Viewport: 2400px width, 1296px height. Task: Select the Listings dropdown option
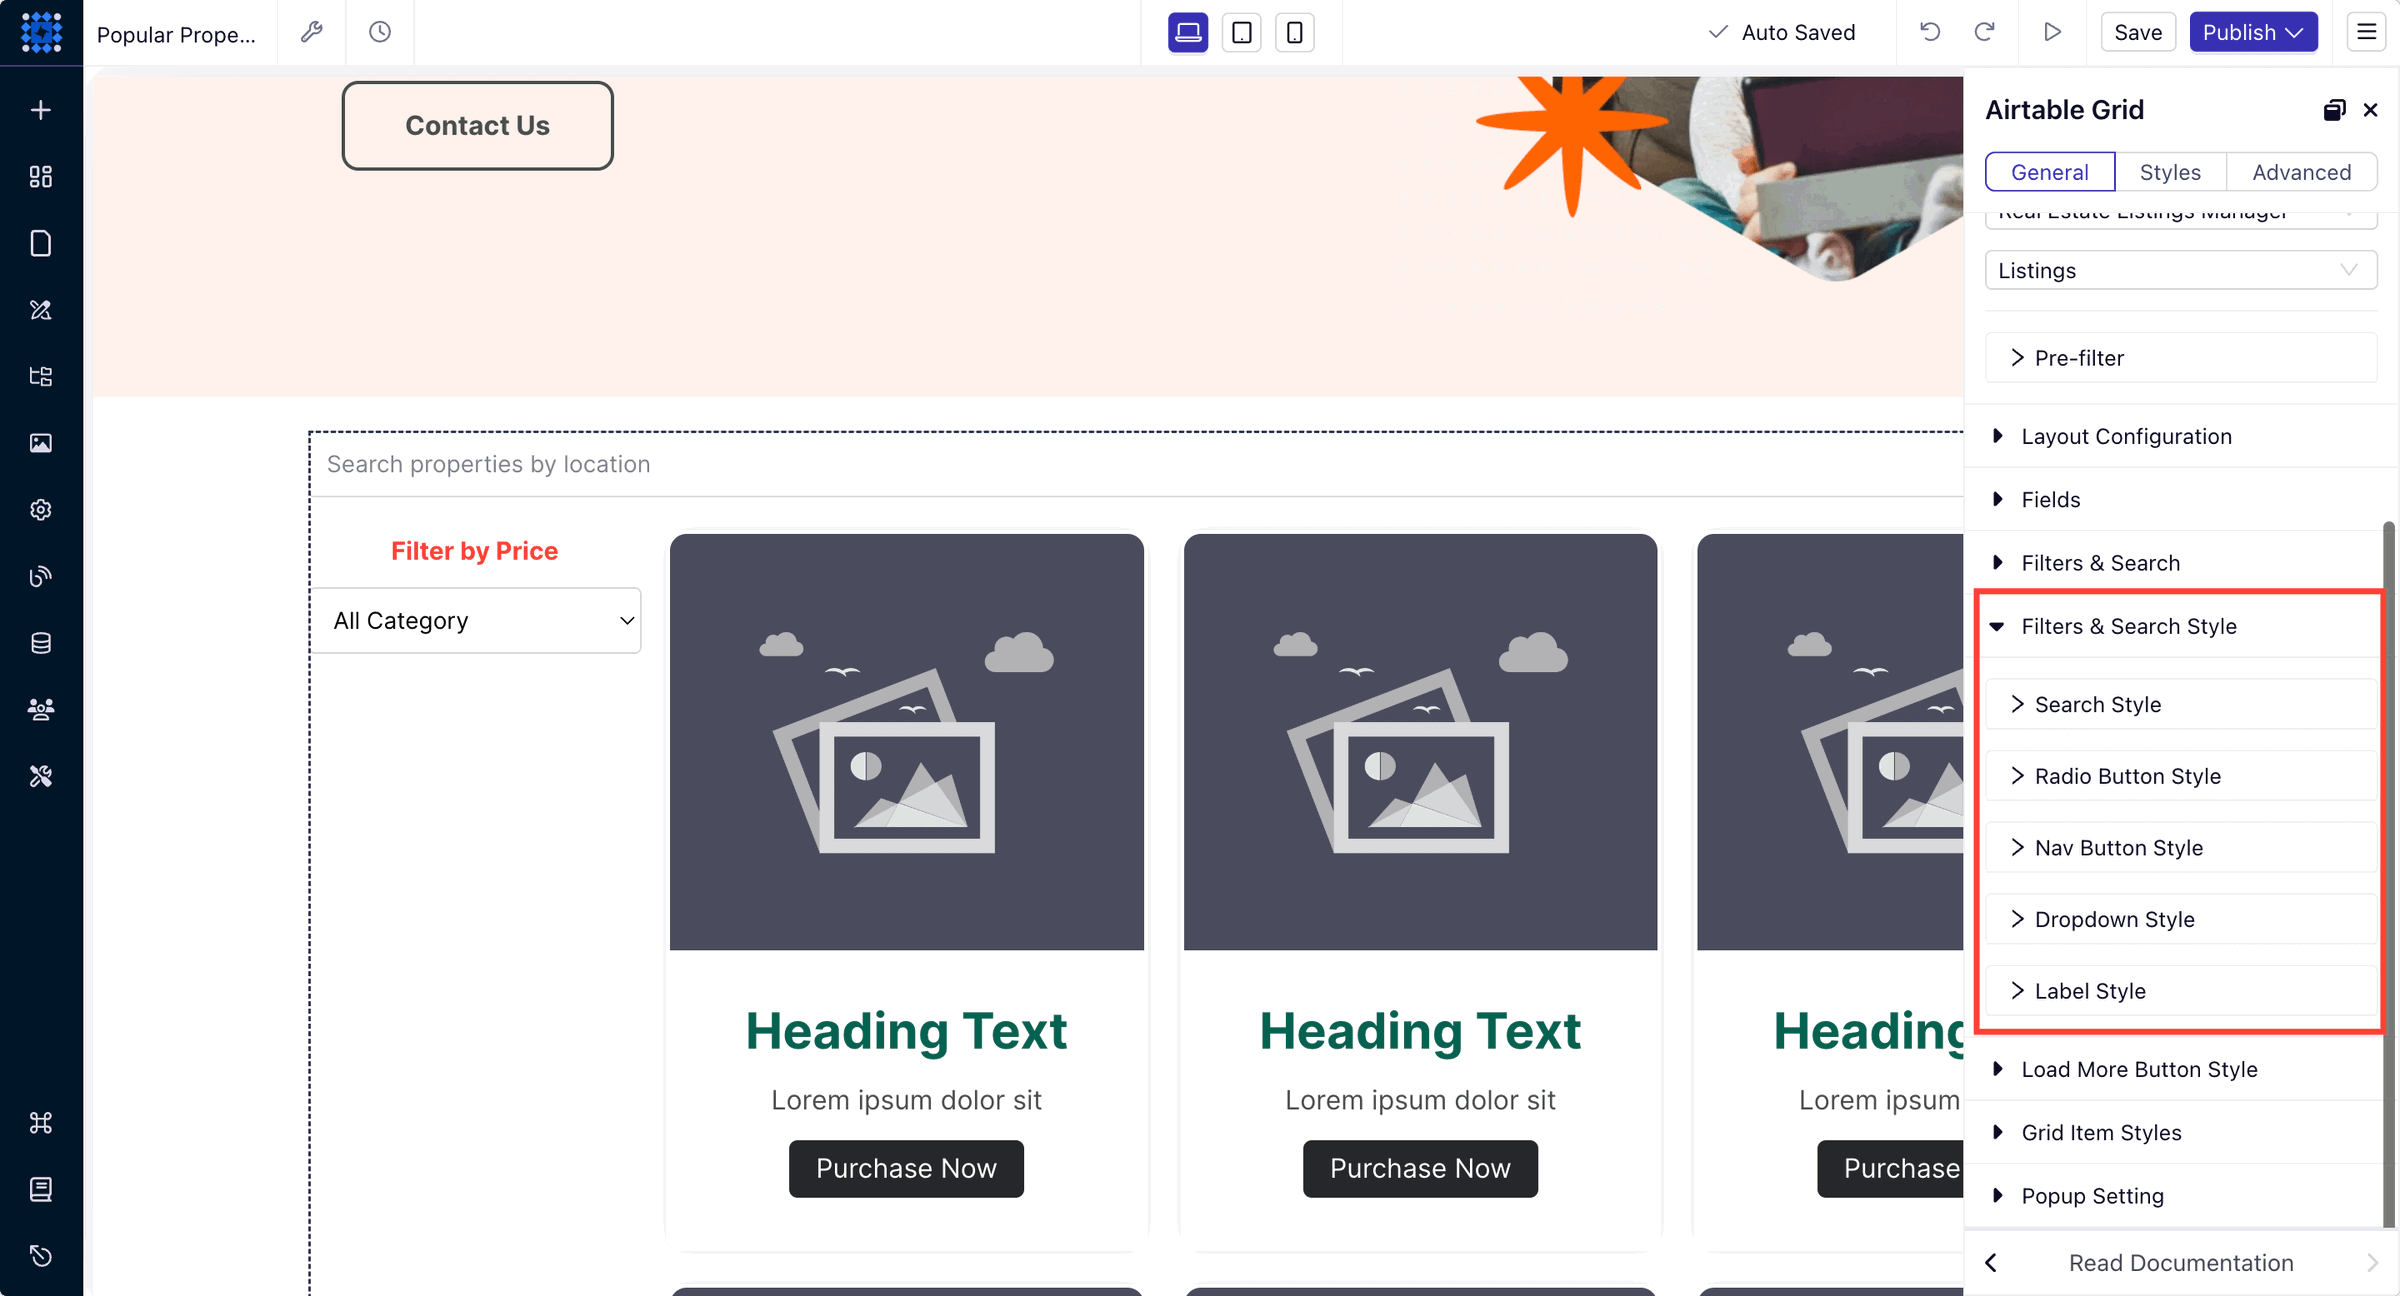[x=2180, y=268]
